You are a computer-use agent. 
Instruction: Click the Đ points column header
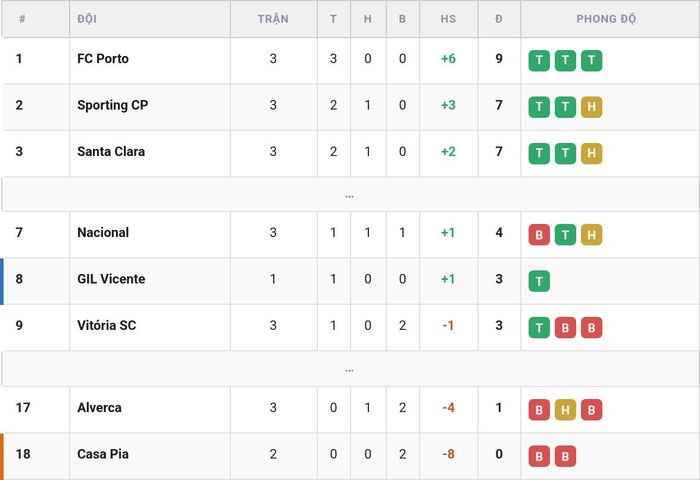(499, 19)
